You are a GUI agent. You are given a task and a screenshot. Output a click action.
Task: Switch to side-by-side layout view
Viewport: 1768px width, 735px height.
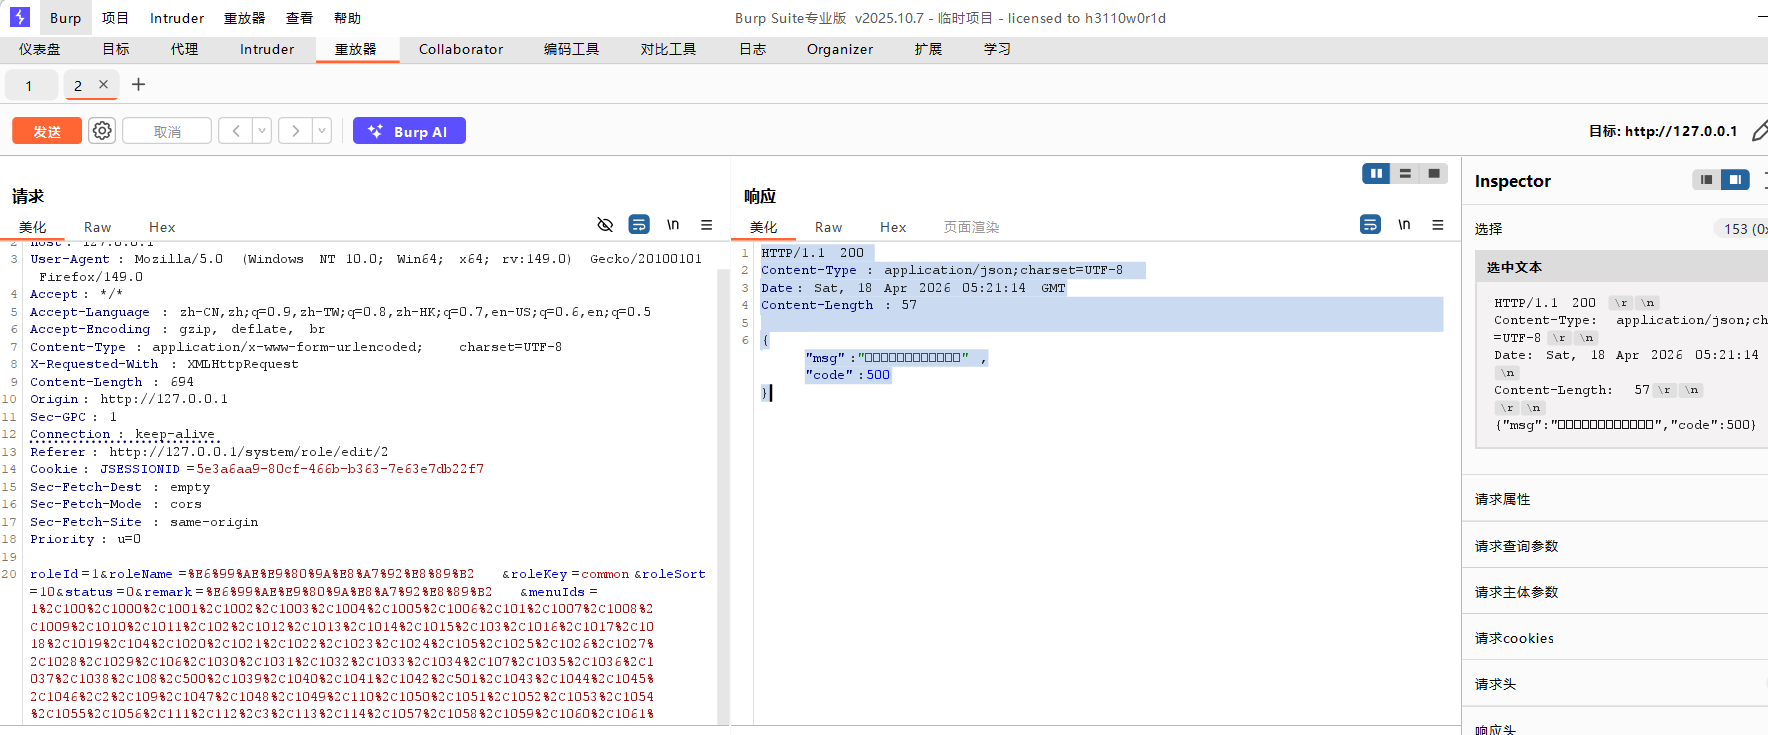[1376, 174]
